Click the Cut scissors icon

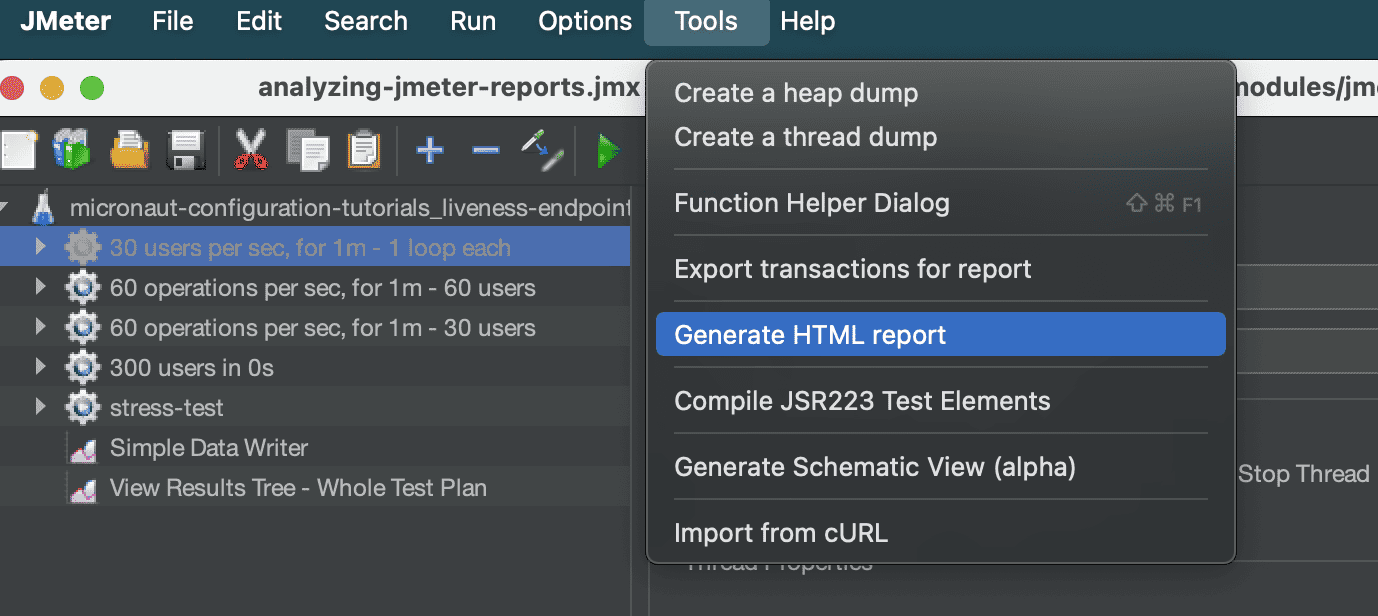pos(251,150)
